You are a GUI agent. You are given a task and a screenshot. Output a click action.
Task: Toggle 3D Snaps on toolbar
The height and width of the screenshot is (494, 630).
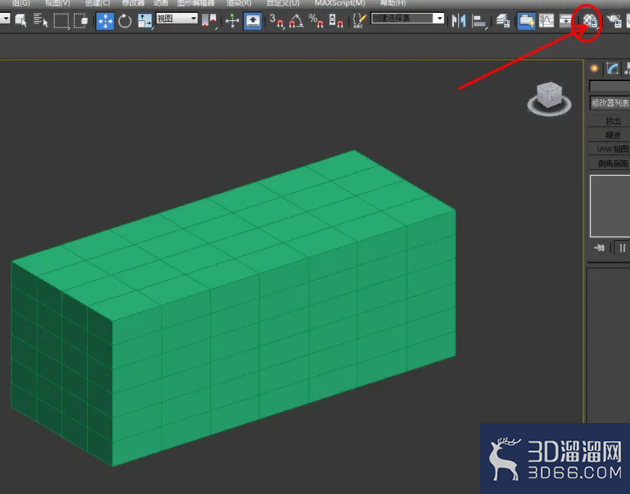276,21
